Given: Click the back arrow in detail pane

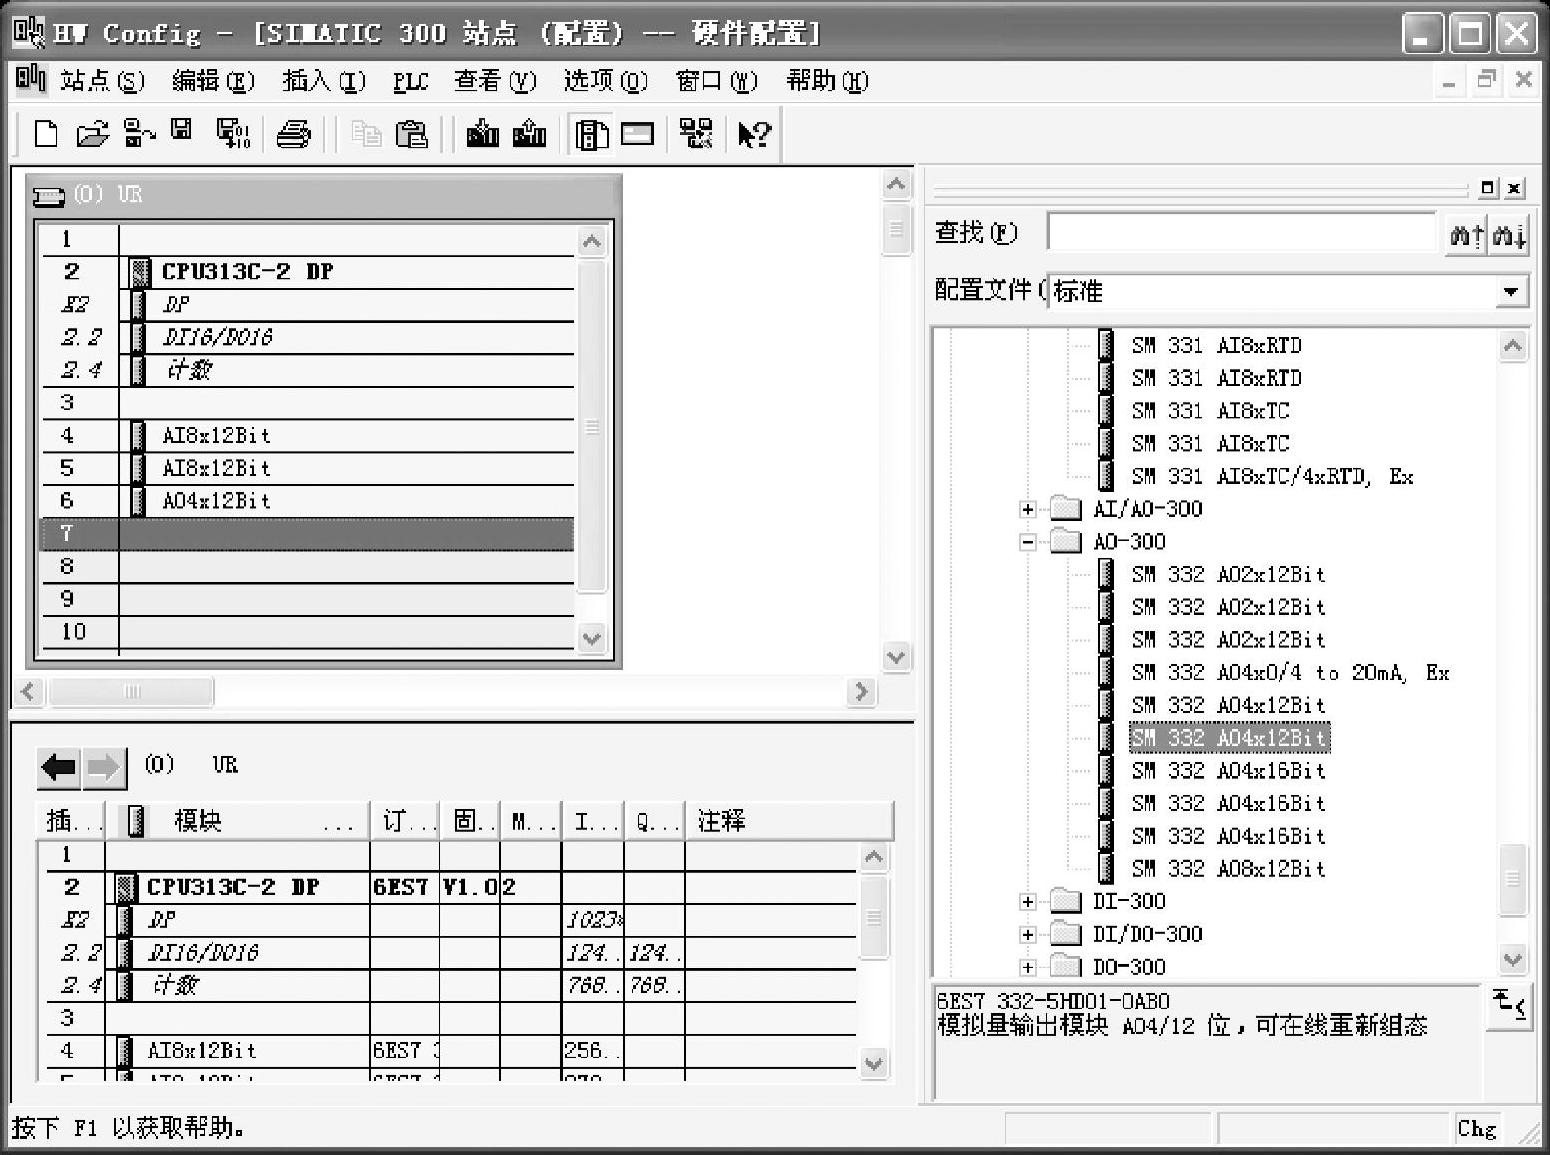Looking at the screenshot, I should pyautogui.click(x=58, y=767).
